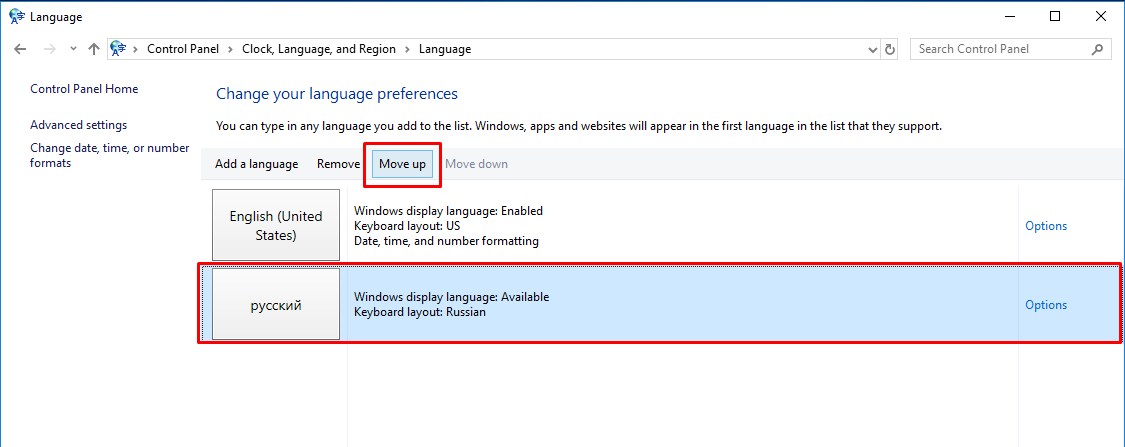Click the Language window title bar icon

pyautogui.click(x=16, y=17)
